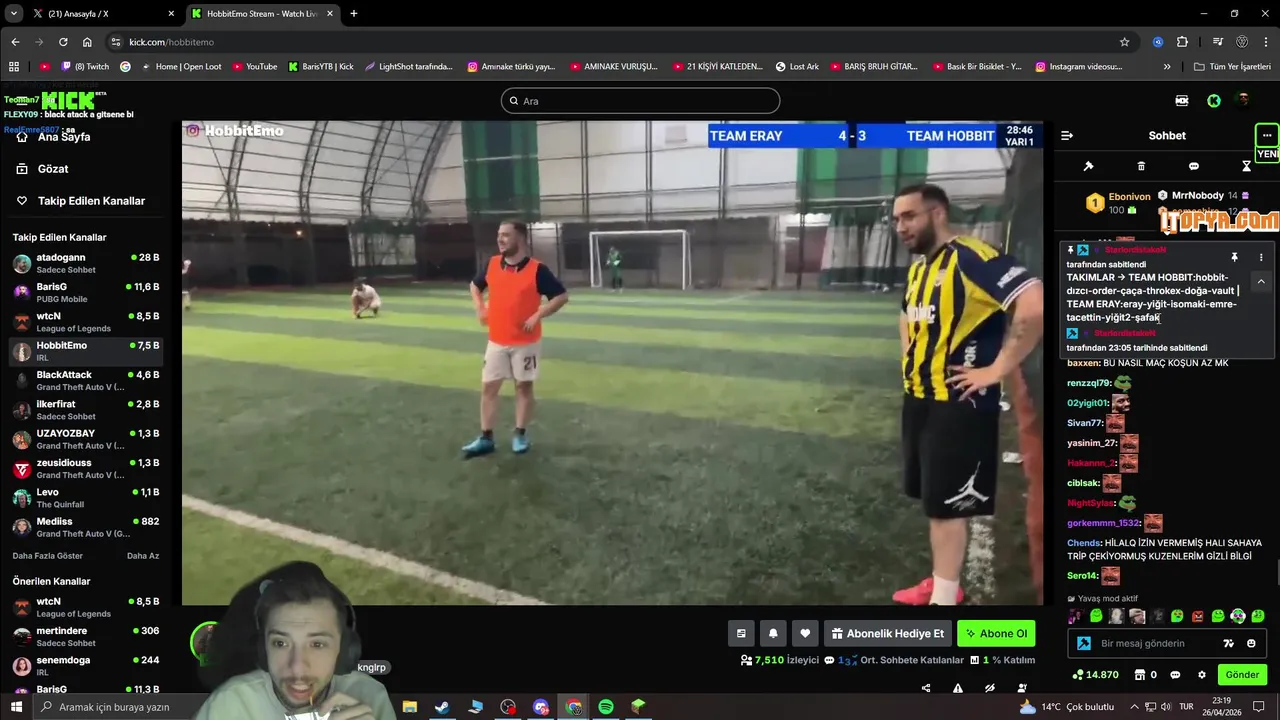Open Tüm Yer İşaretleri folder
This screenshot has width=1280, height=720.
[x=1232, y=67]
